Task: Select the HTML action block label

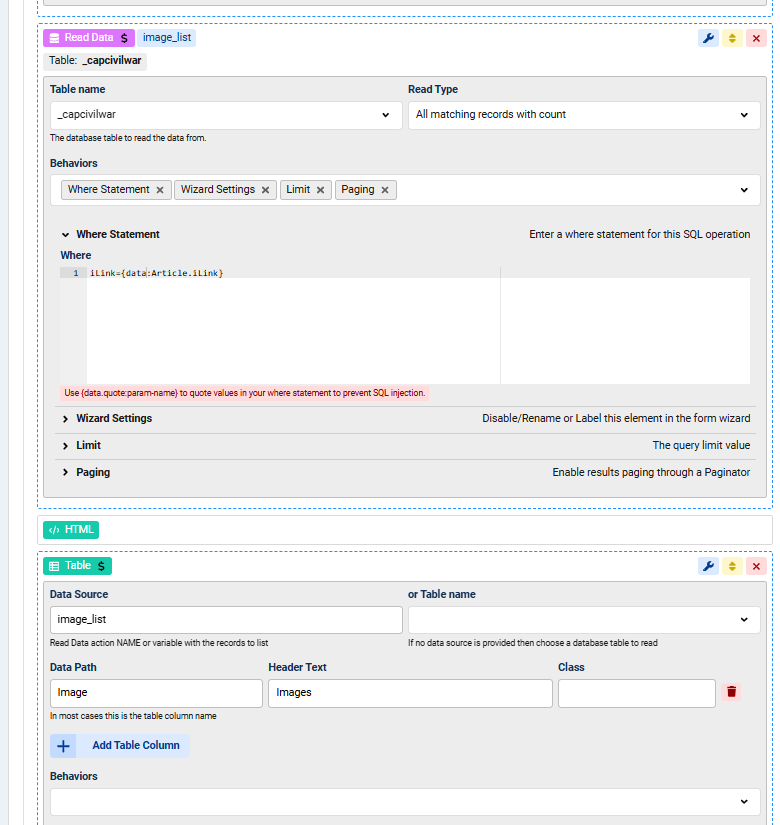Action: coord(71,530)
